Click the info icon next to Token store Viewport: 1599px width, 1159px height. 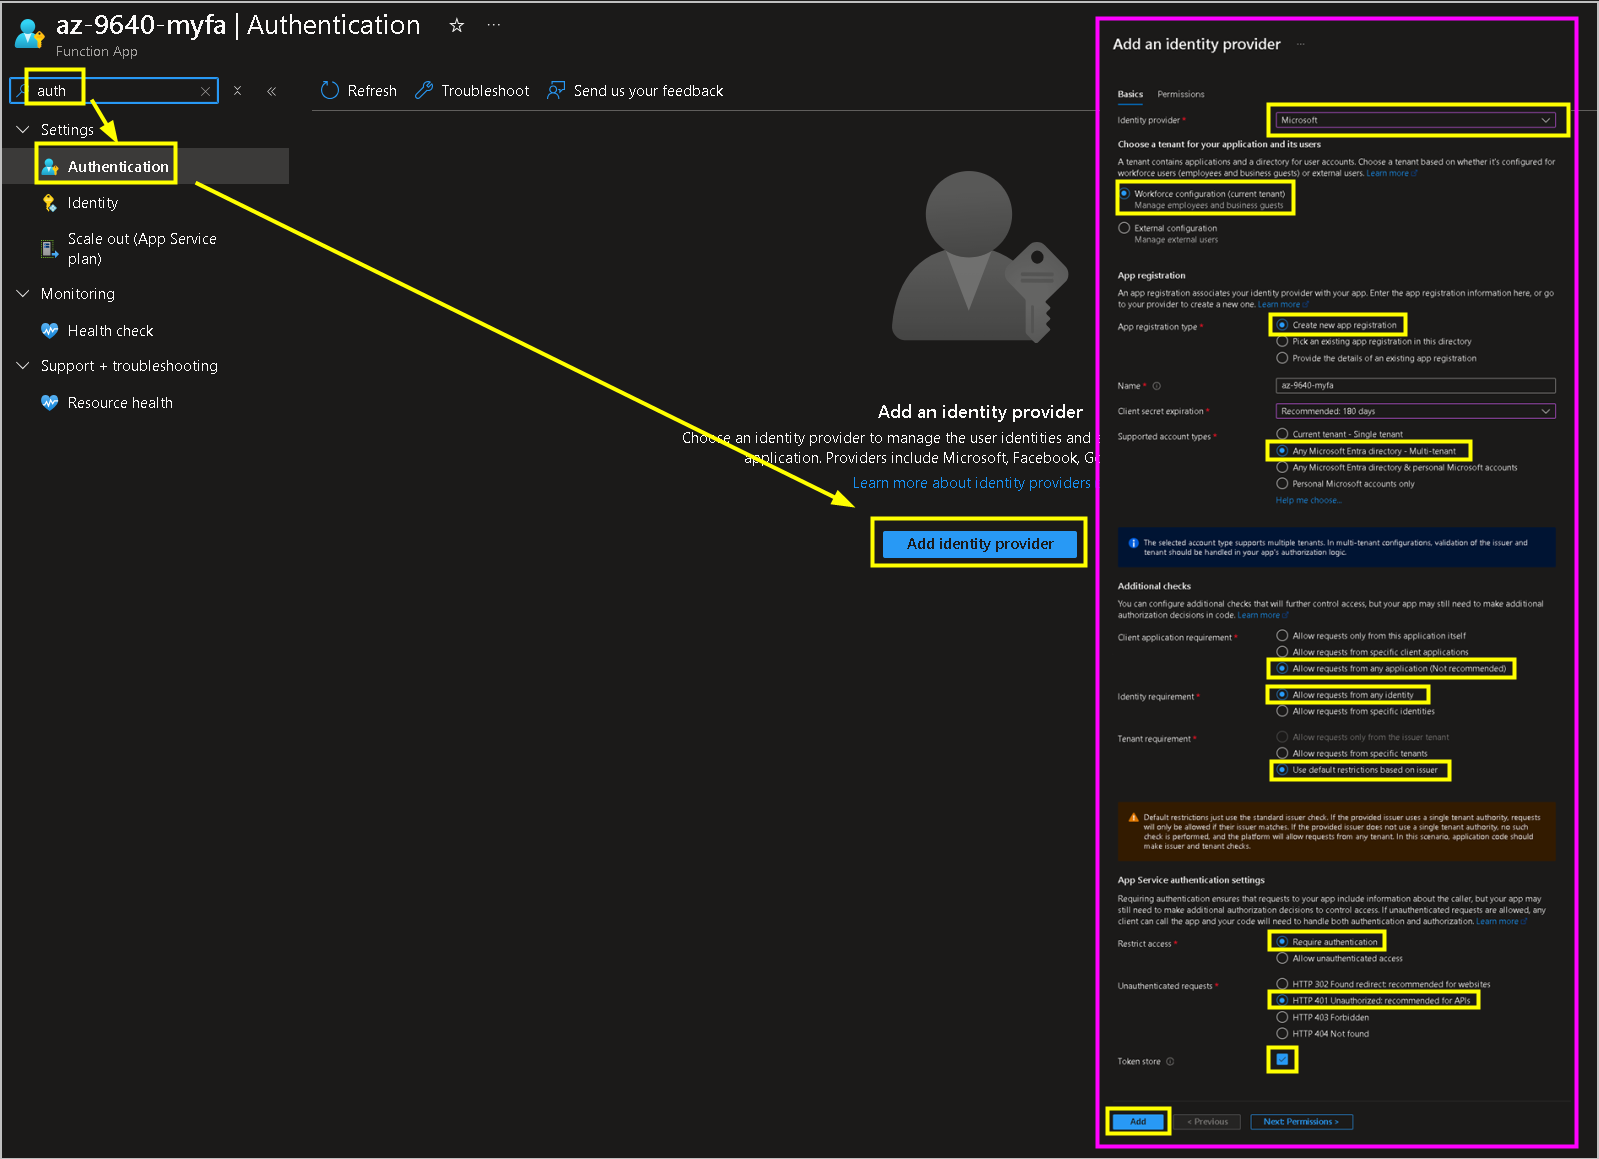tap(1170, 1062)
